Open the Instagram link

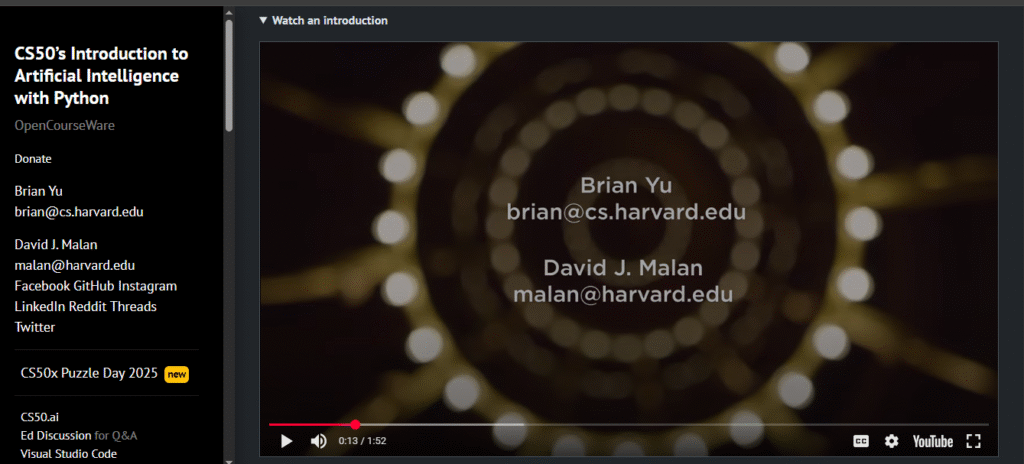pyautogui.click(x=148, y=286)
